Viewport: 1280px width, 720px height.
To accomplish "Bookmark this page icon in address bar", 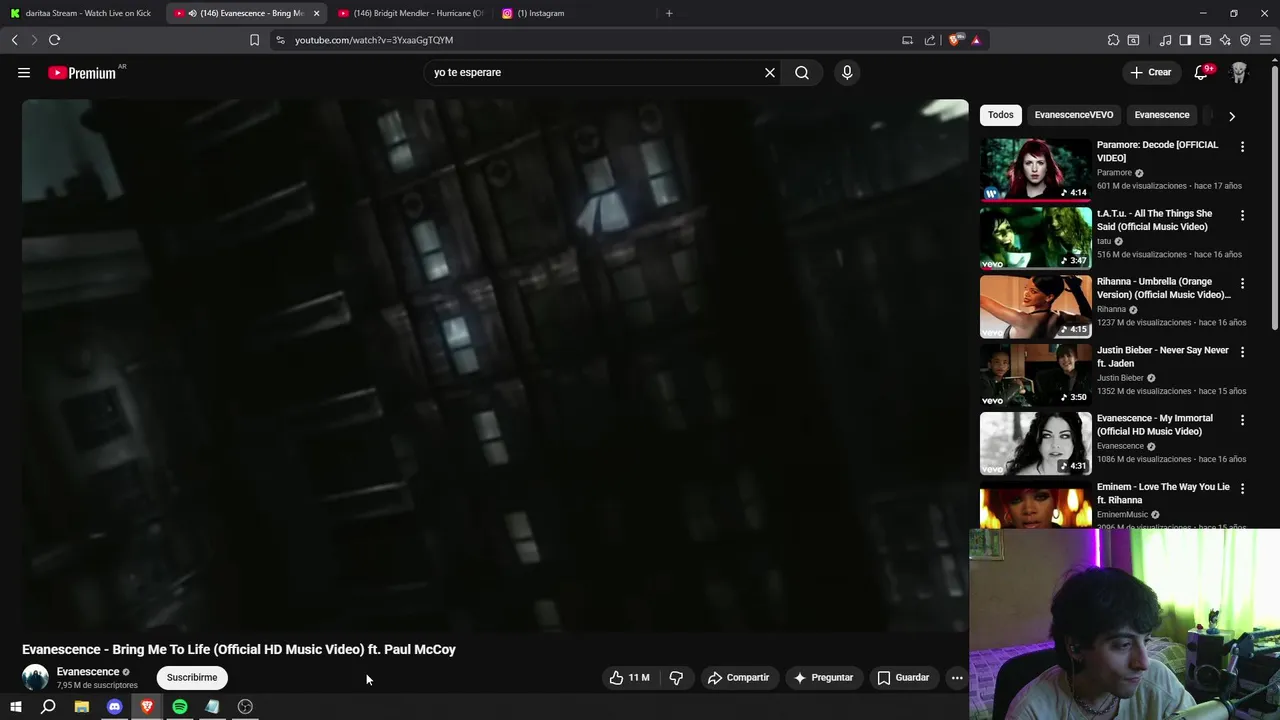I will click(254, 40).
